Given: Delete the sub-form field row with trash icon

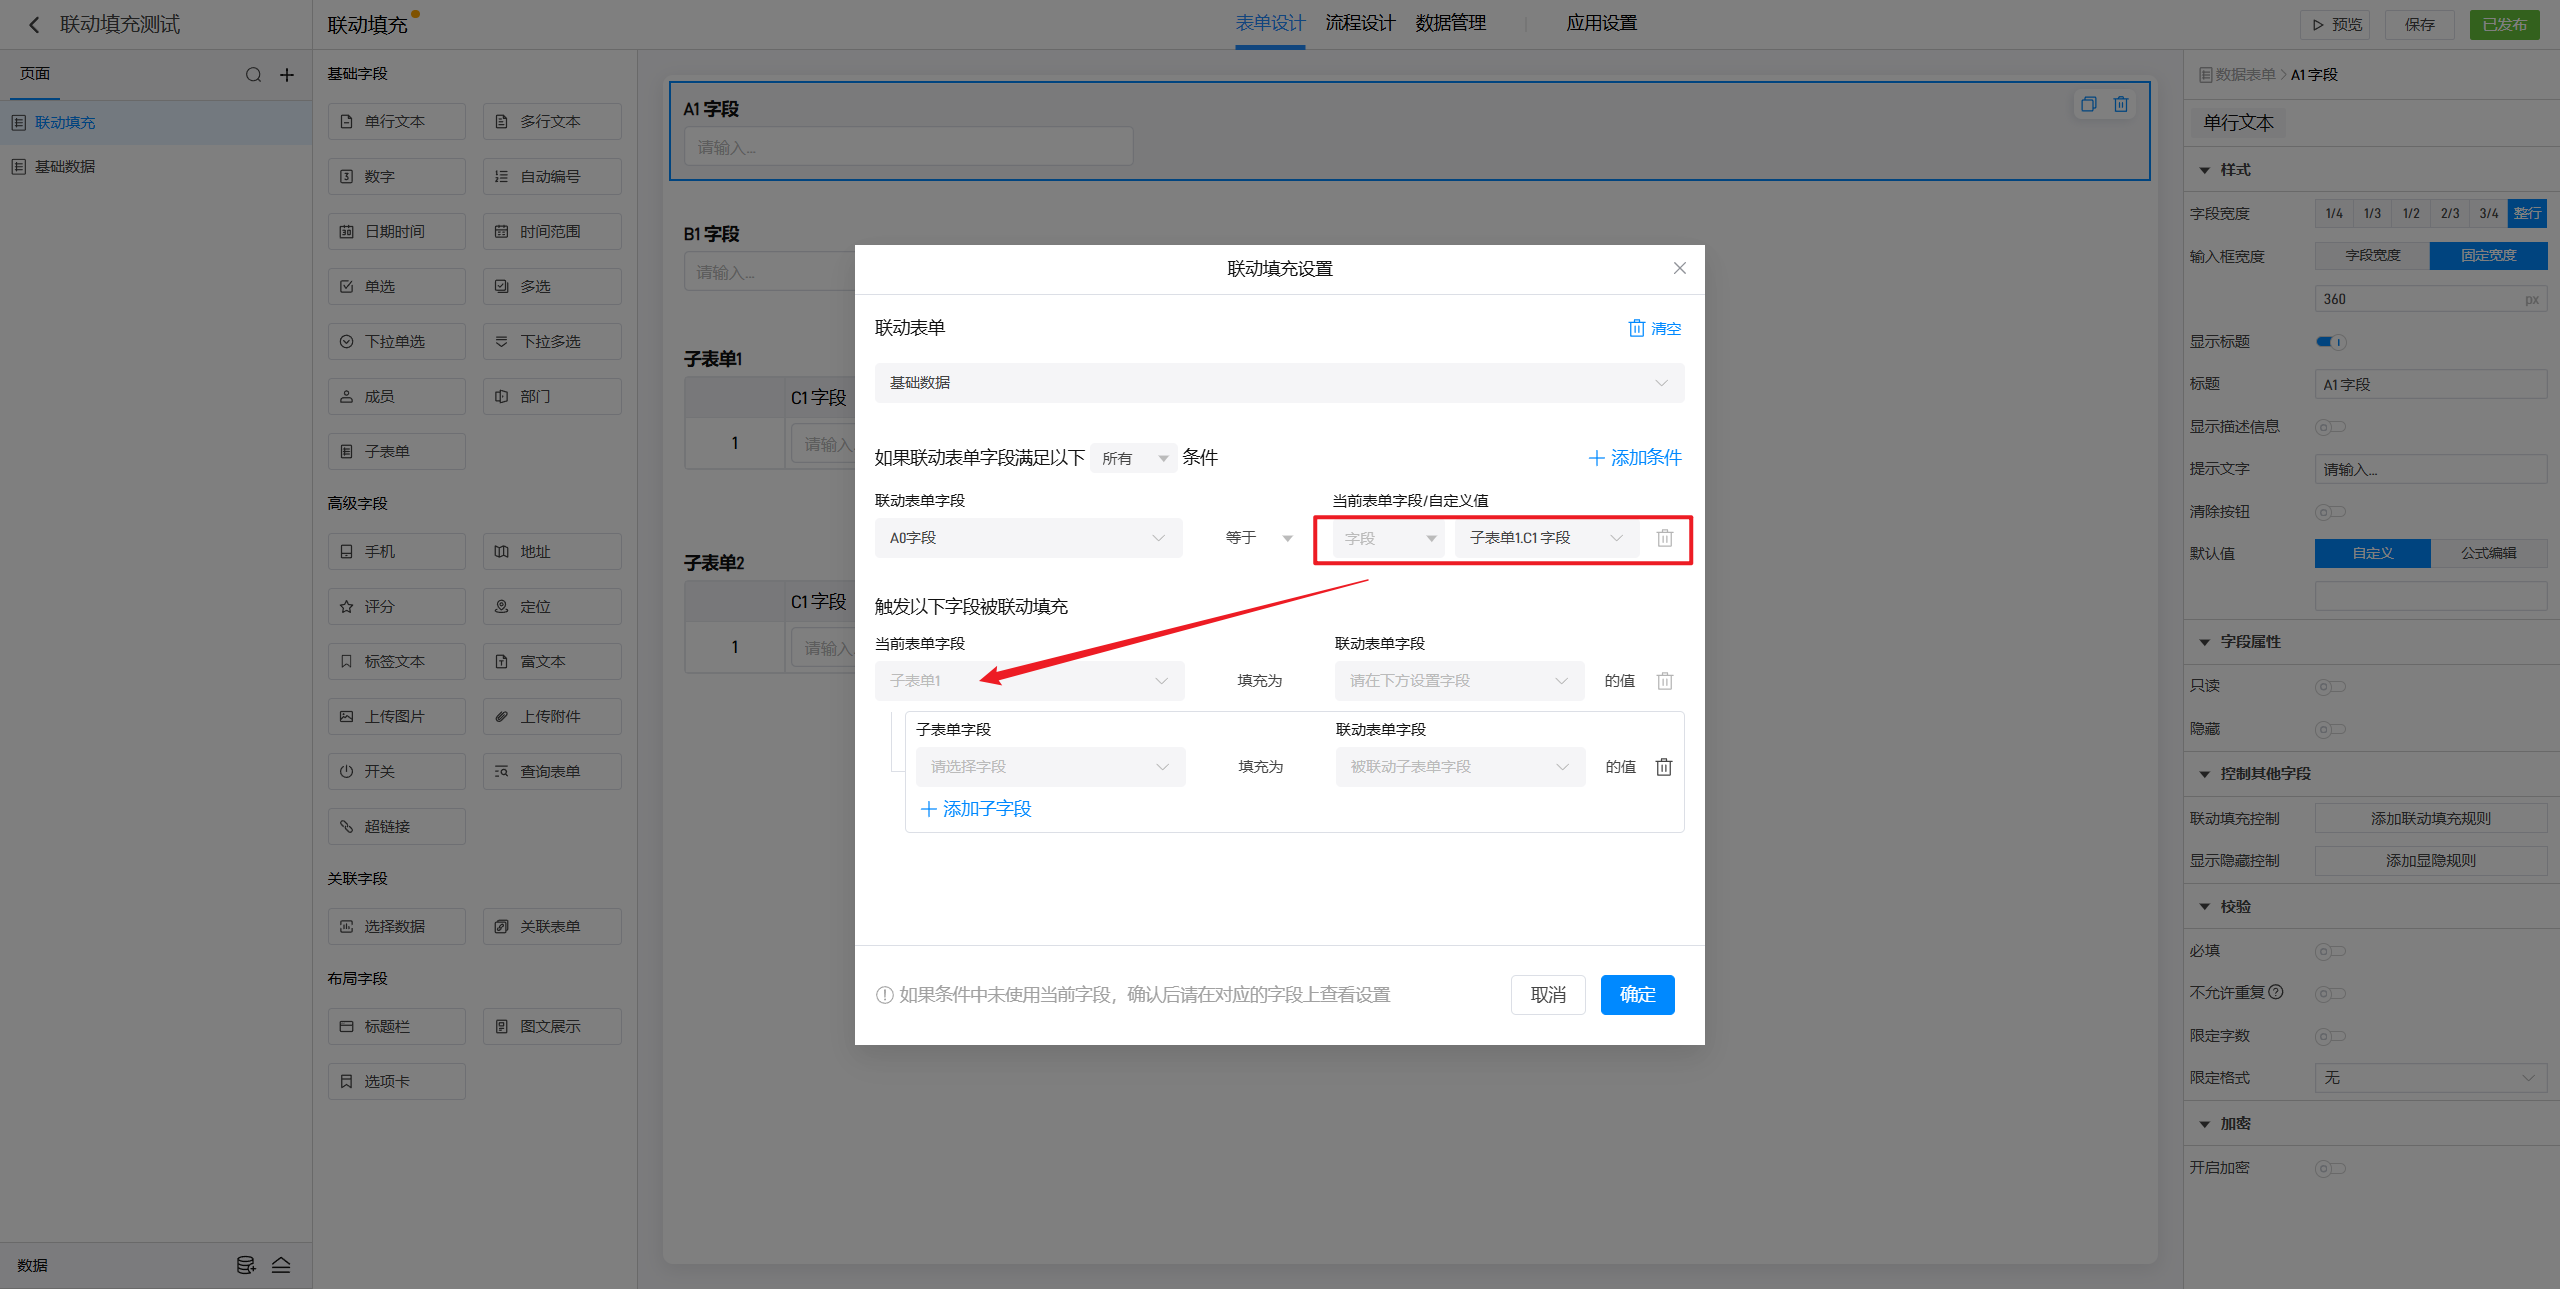Looking at the screenshot, I should coord(1663,767).
